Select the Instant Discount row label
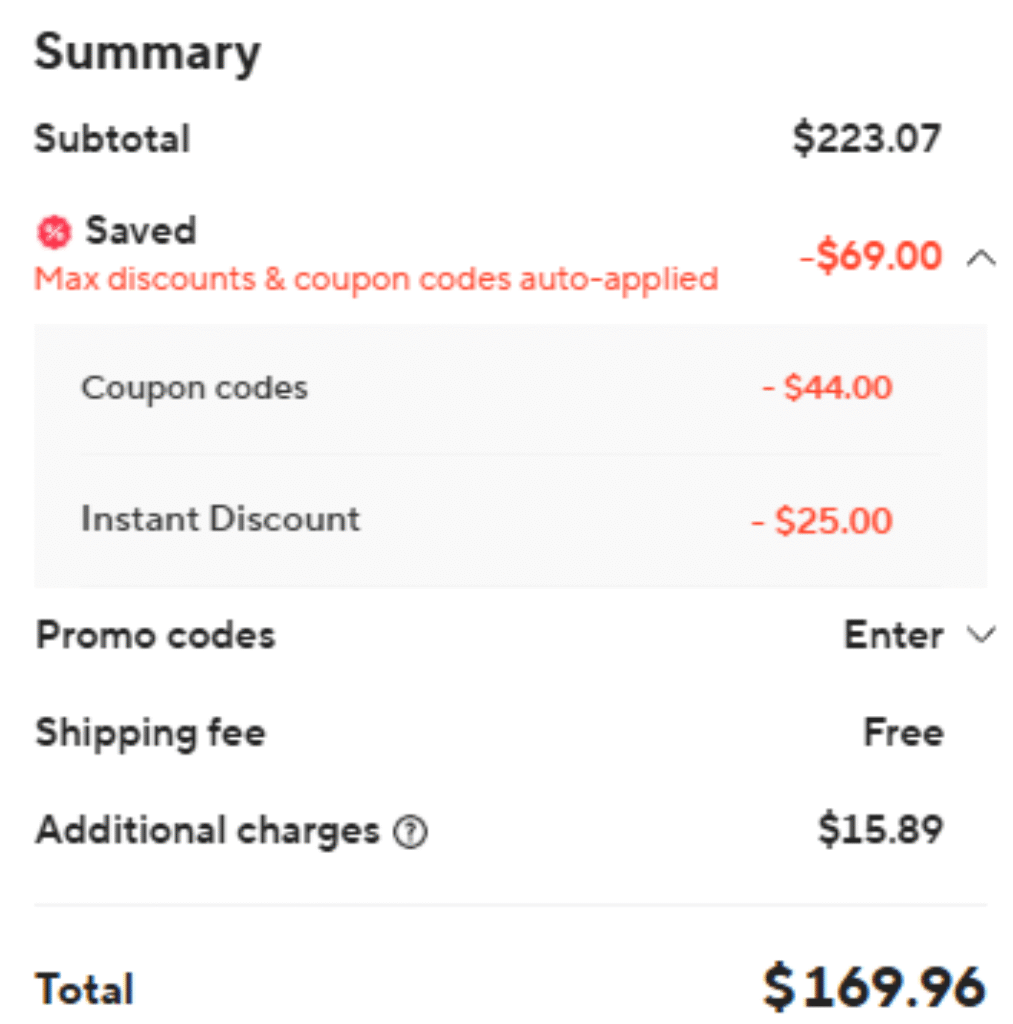Image resolution: width=1013 pixels, height=1024 pixels. tap(220, 519)
